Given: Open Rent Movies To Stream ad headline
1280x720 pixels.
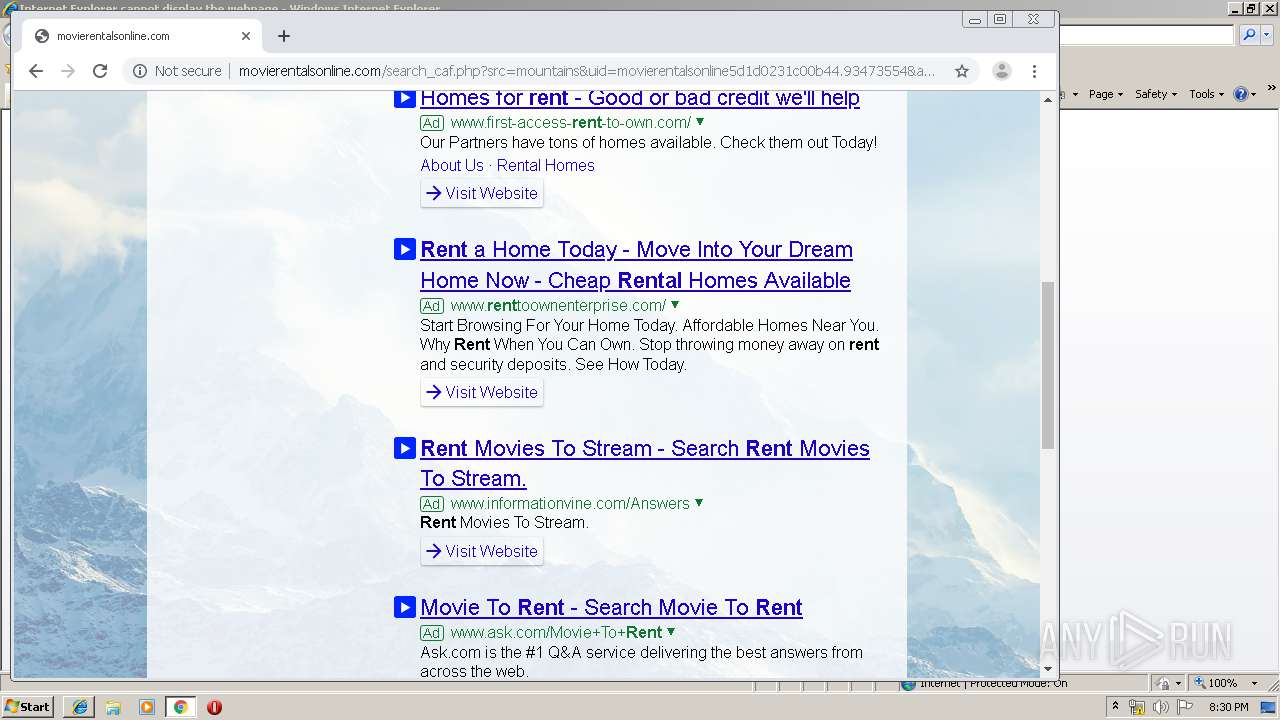Looking at the screenshot, I should 645,463.
